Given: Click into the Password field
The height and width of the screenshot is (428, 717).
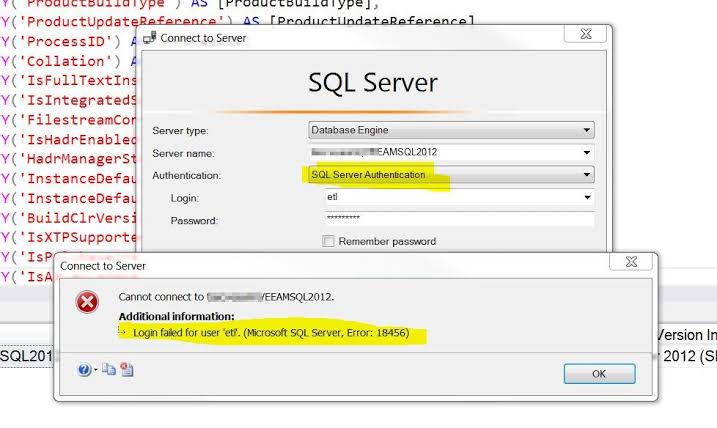Looking at the screenshot, I should click(x=459, y=219).
